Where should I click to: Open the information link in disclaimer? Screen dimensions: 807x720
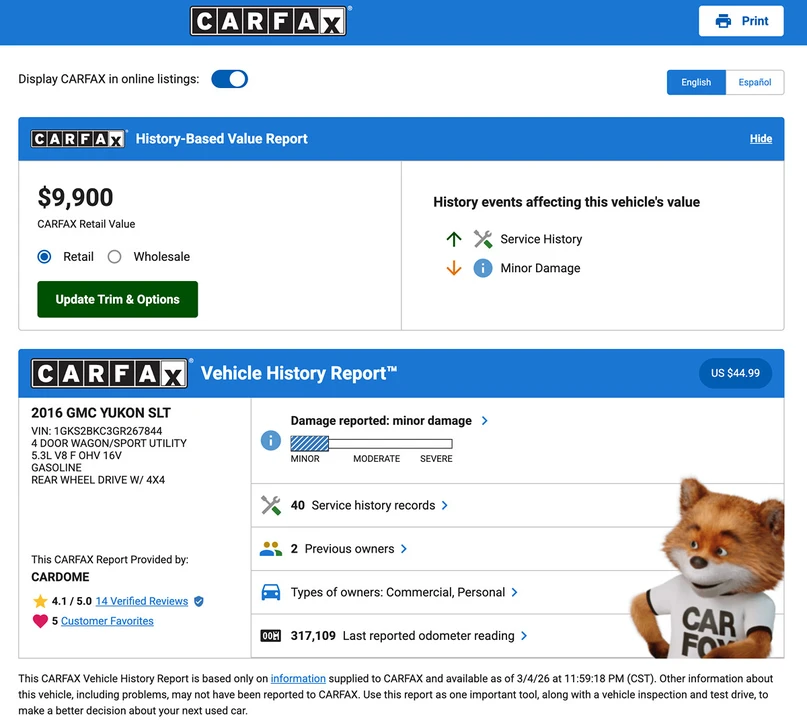click(x=298, y=679)
